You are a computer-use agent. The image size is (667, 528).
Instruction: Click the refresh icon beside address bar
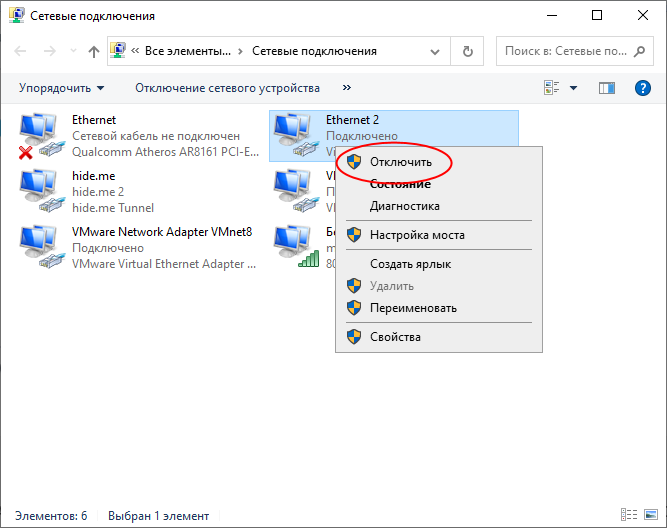click(x=467, y=51)
